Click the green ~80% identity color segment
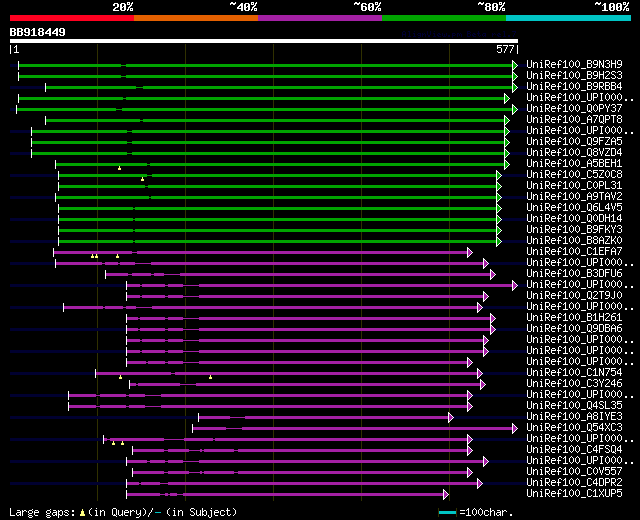This screenshot has width=640, height=520. tap(444, 18)
